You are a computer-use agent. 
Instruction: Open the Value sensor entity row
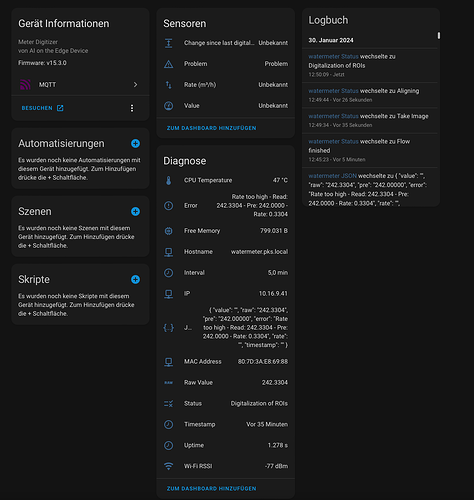coord(226,106)
